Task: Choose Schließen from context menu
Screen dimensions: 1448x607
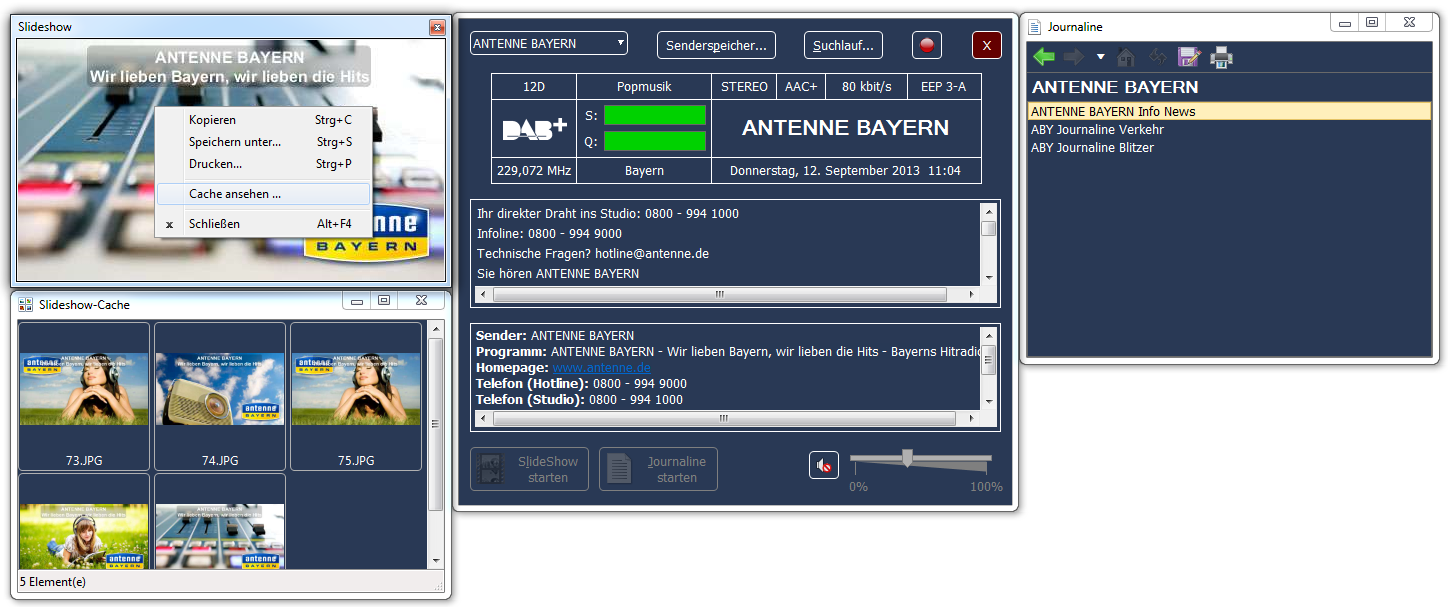Action: (x=263, y=224)
